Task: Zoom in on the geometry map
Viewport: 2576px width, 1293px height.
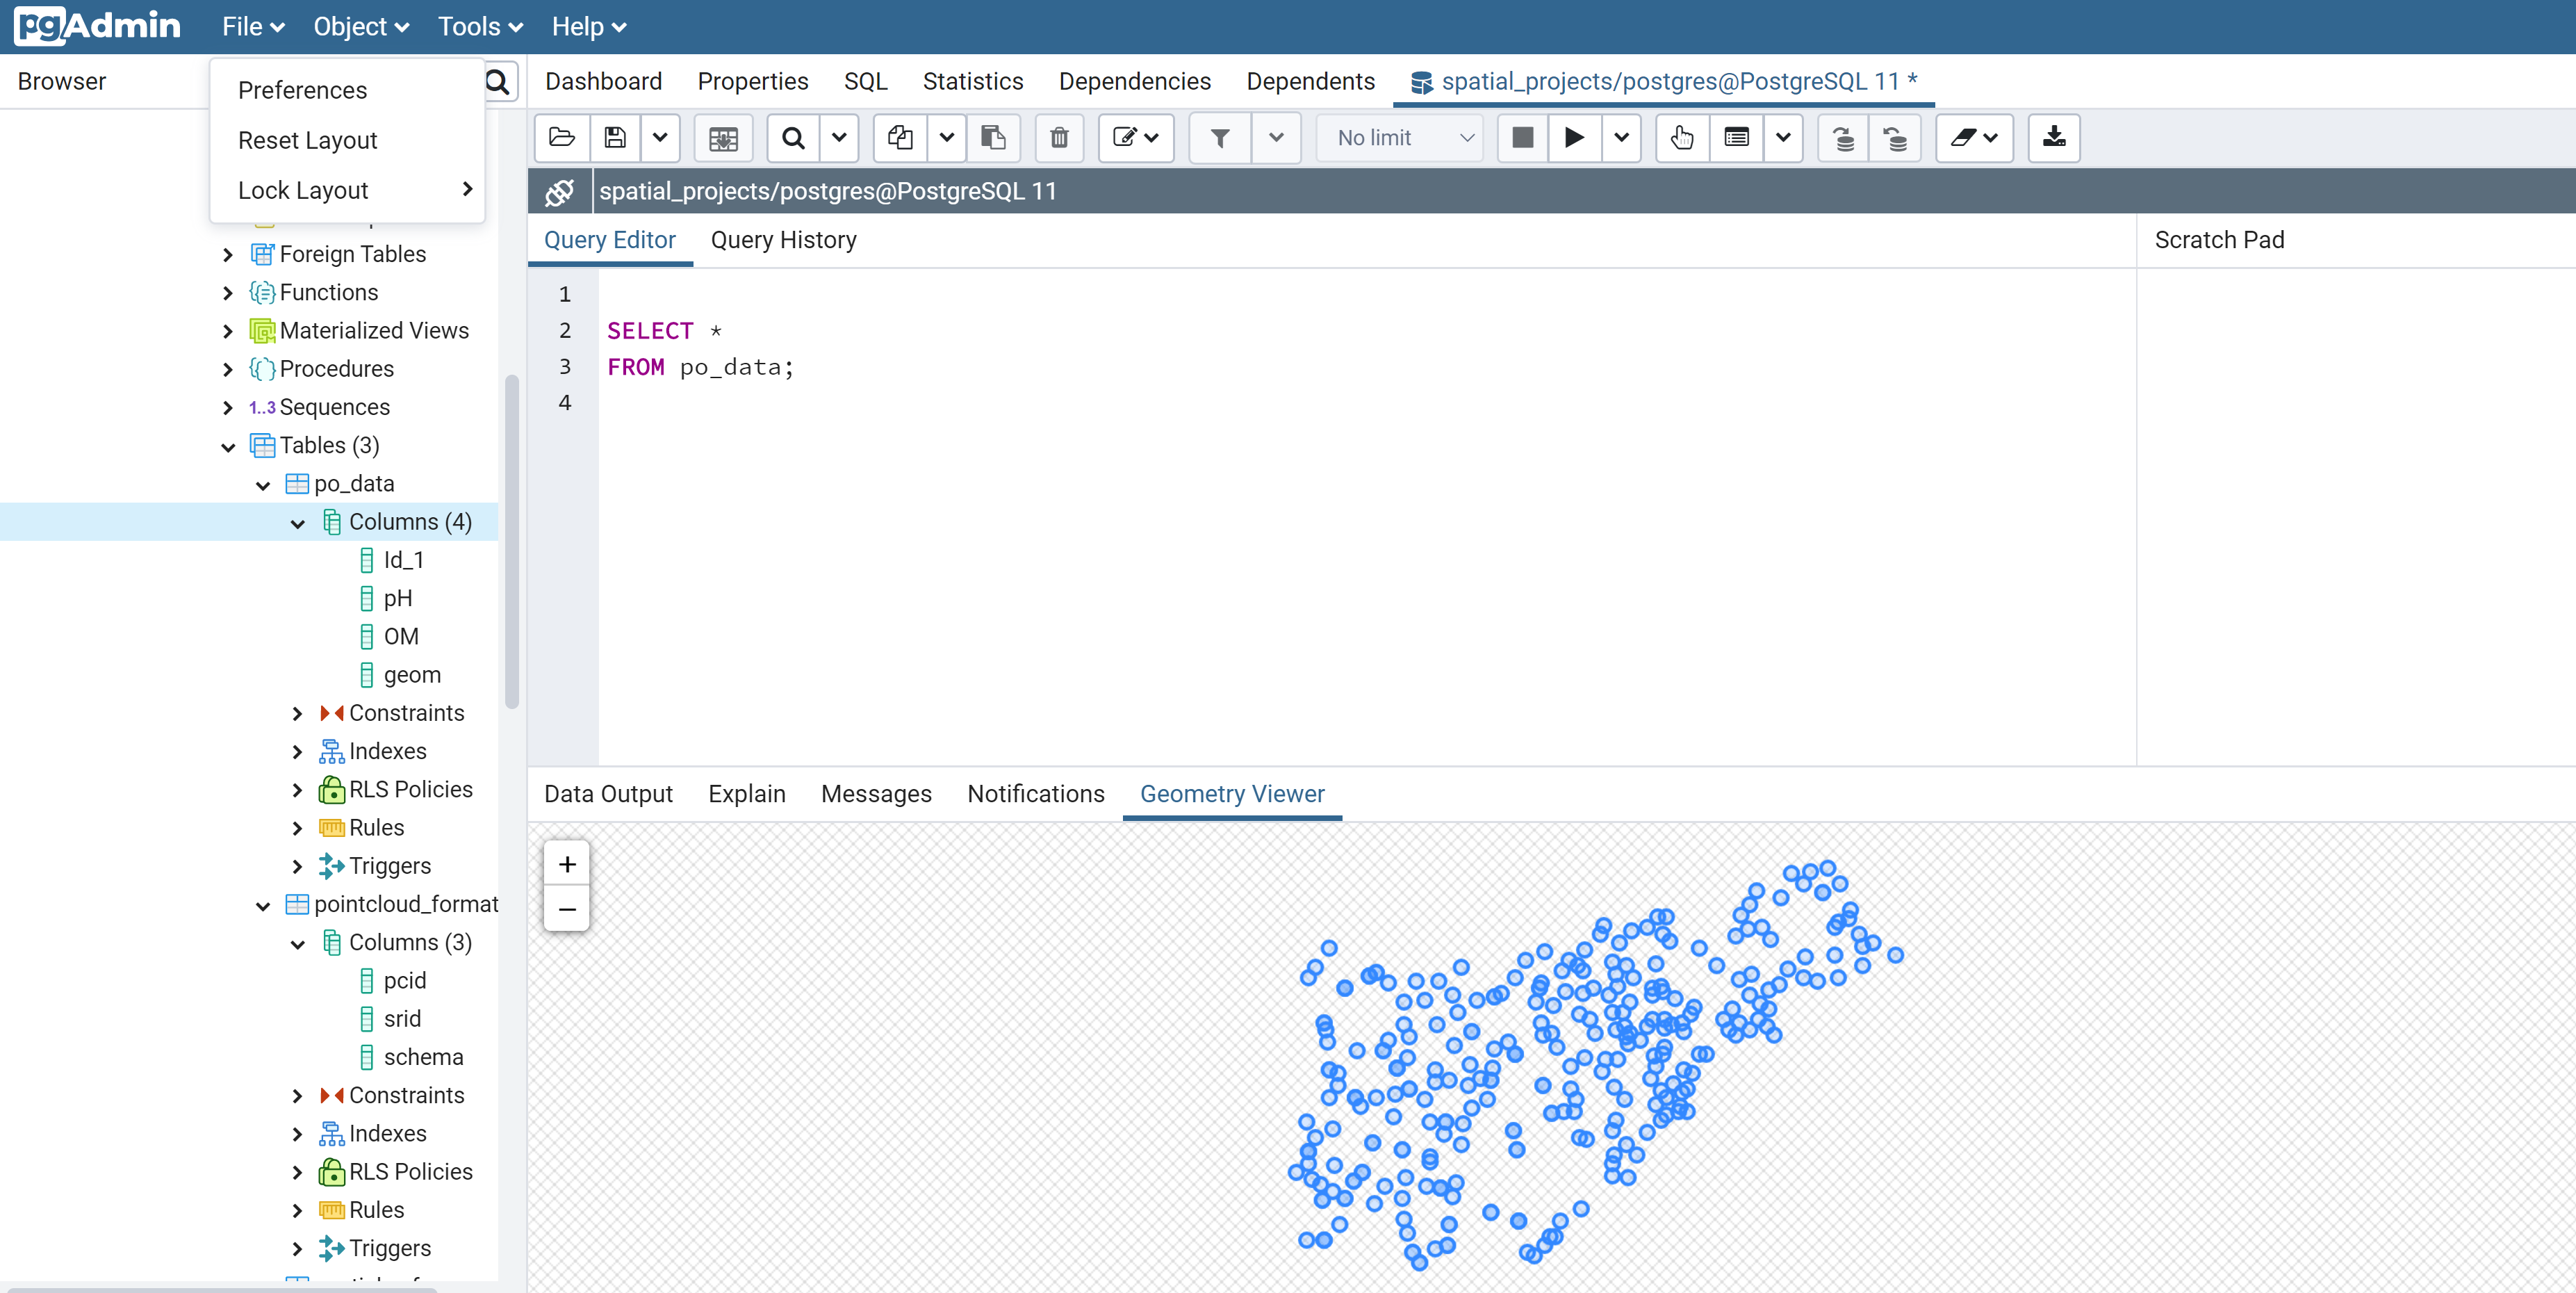Action: [x=566, y=864]
